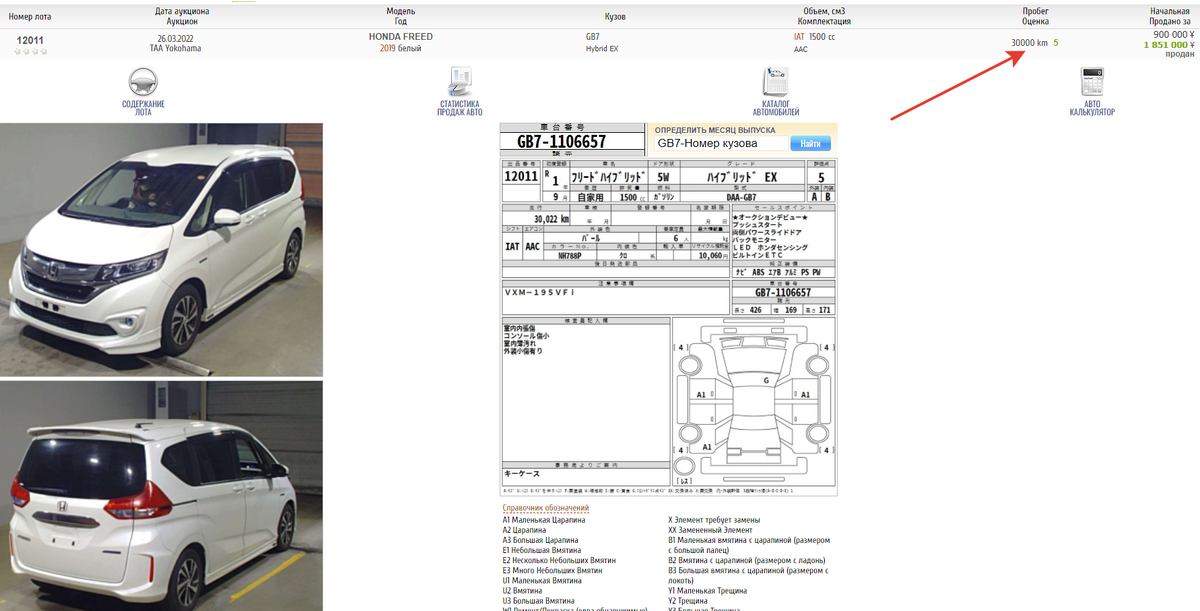Click the B3 Большая вмятина с царапиной entry
The height and width of the screenshot is (611, 1200).
pos(748,575)
